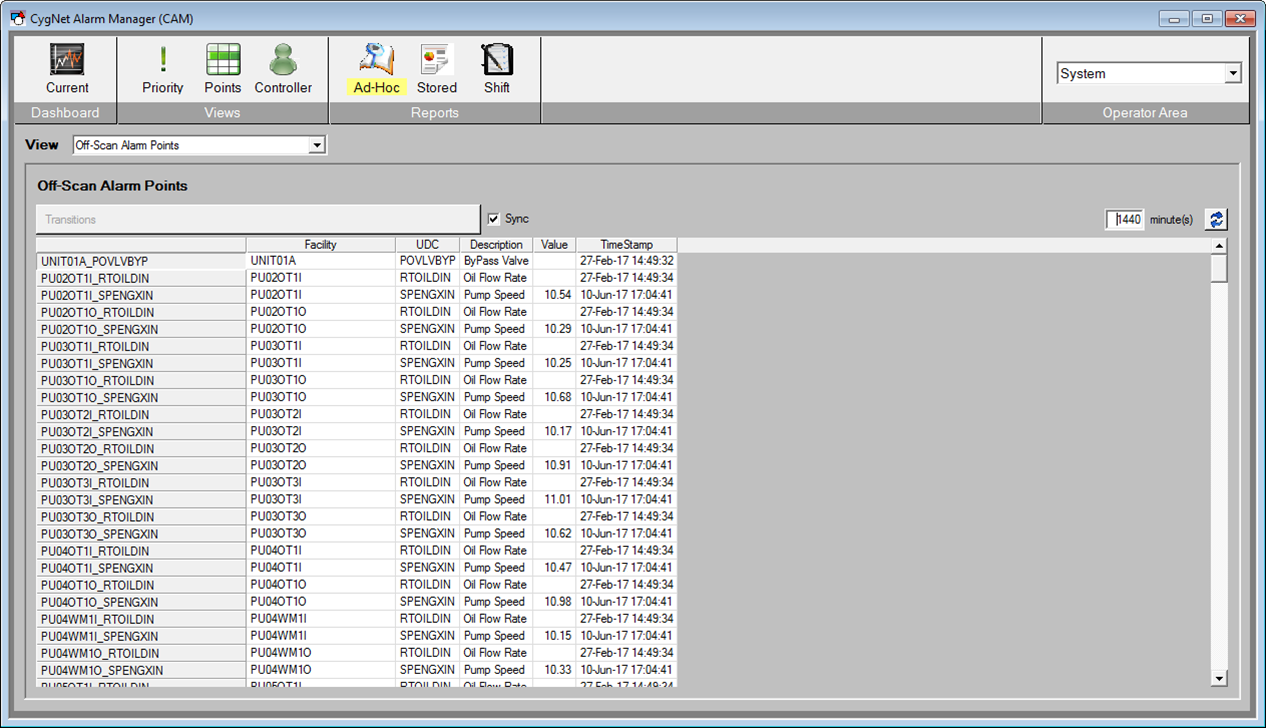Click the value cell 10.47

coord(555,568)
